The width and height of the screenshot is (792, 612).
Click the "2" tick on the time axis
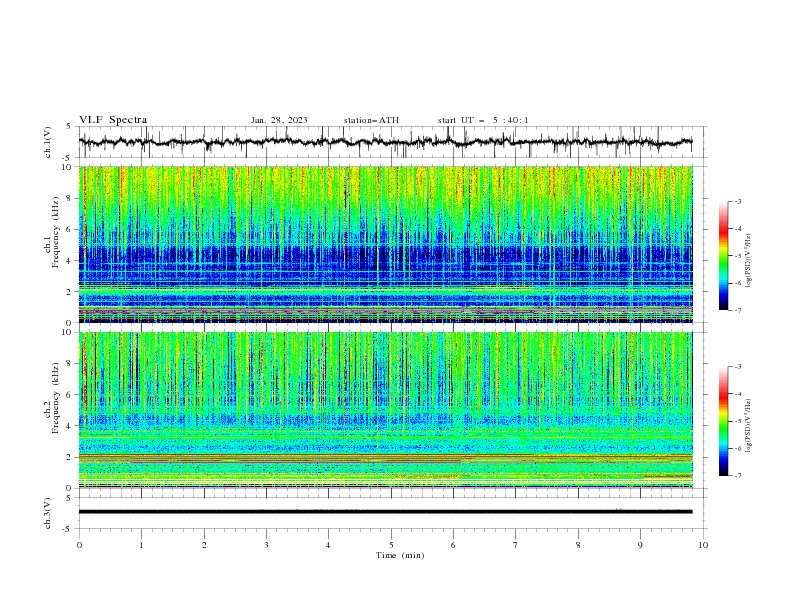[204, 545]
